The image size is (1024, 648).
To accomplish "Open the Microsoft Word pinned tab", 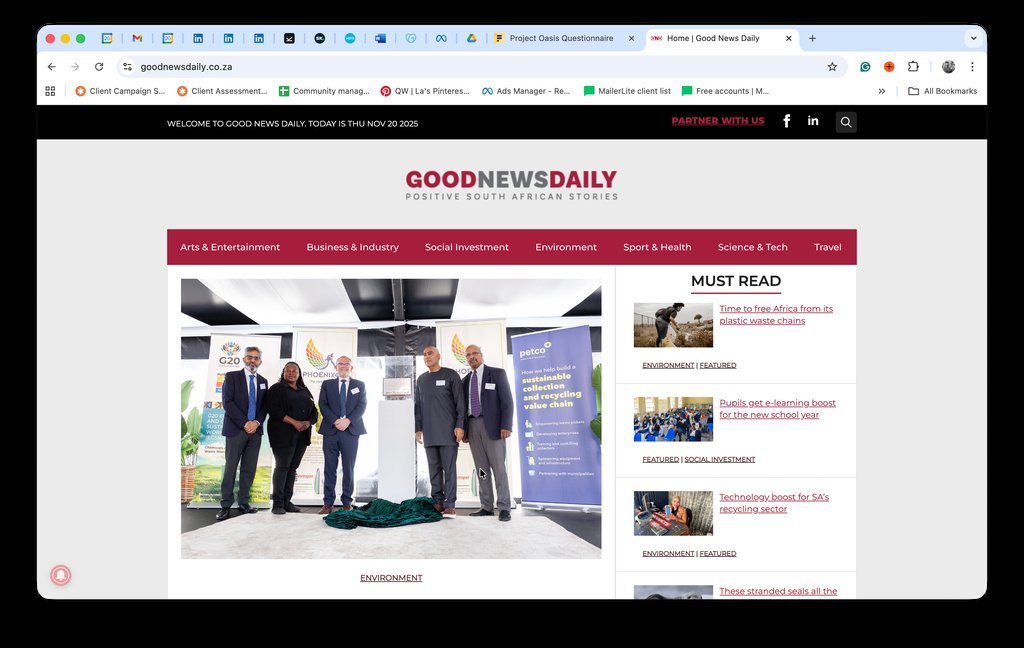I will (380, 39).
